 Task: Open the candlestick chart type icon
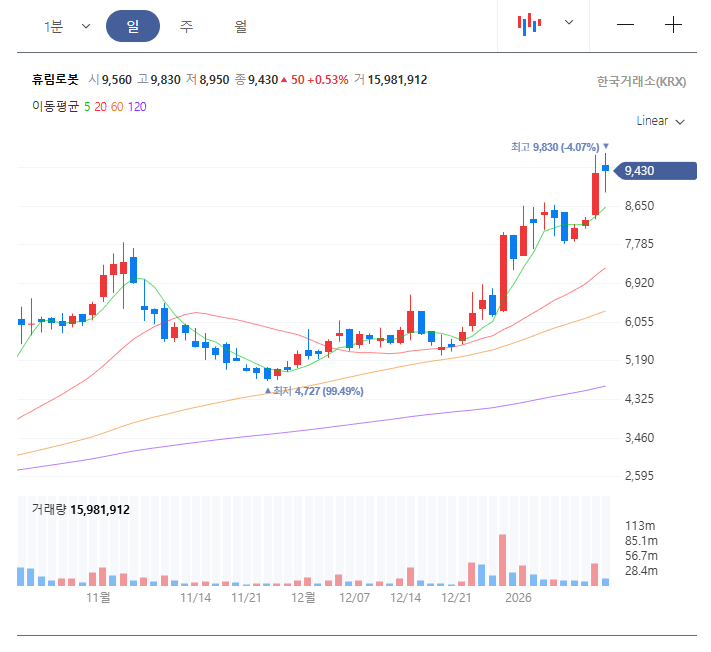point(529,24)
